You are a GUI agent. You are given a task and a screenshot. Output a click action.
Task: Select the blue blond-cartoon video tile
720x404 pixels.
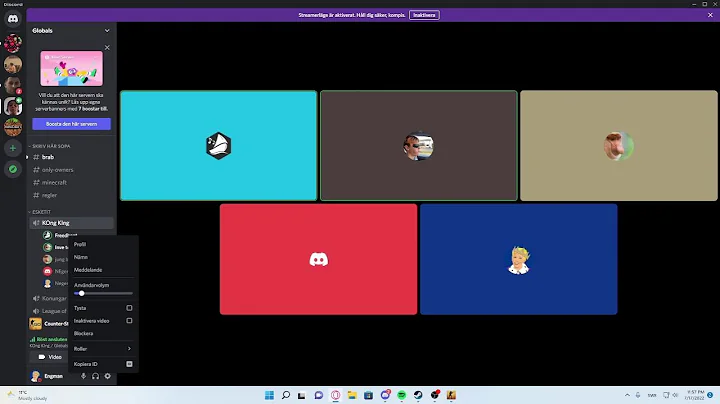pyautogui.click(x=519, y=259)
